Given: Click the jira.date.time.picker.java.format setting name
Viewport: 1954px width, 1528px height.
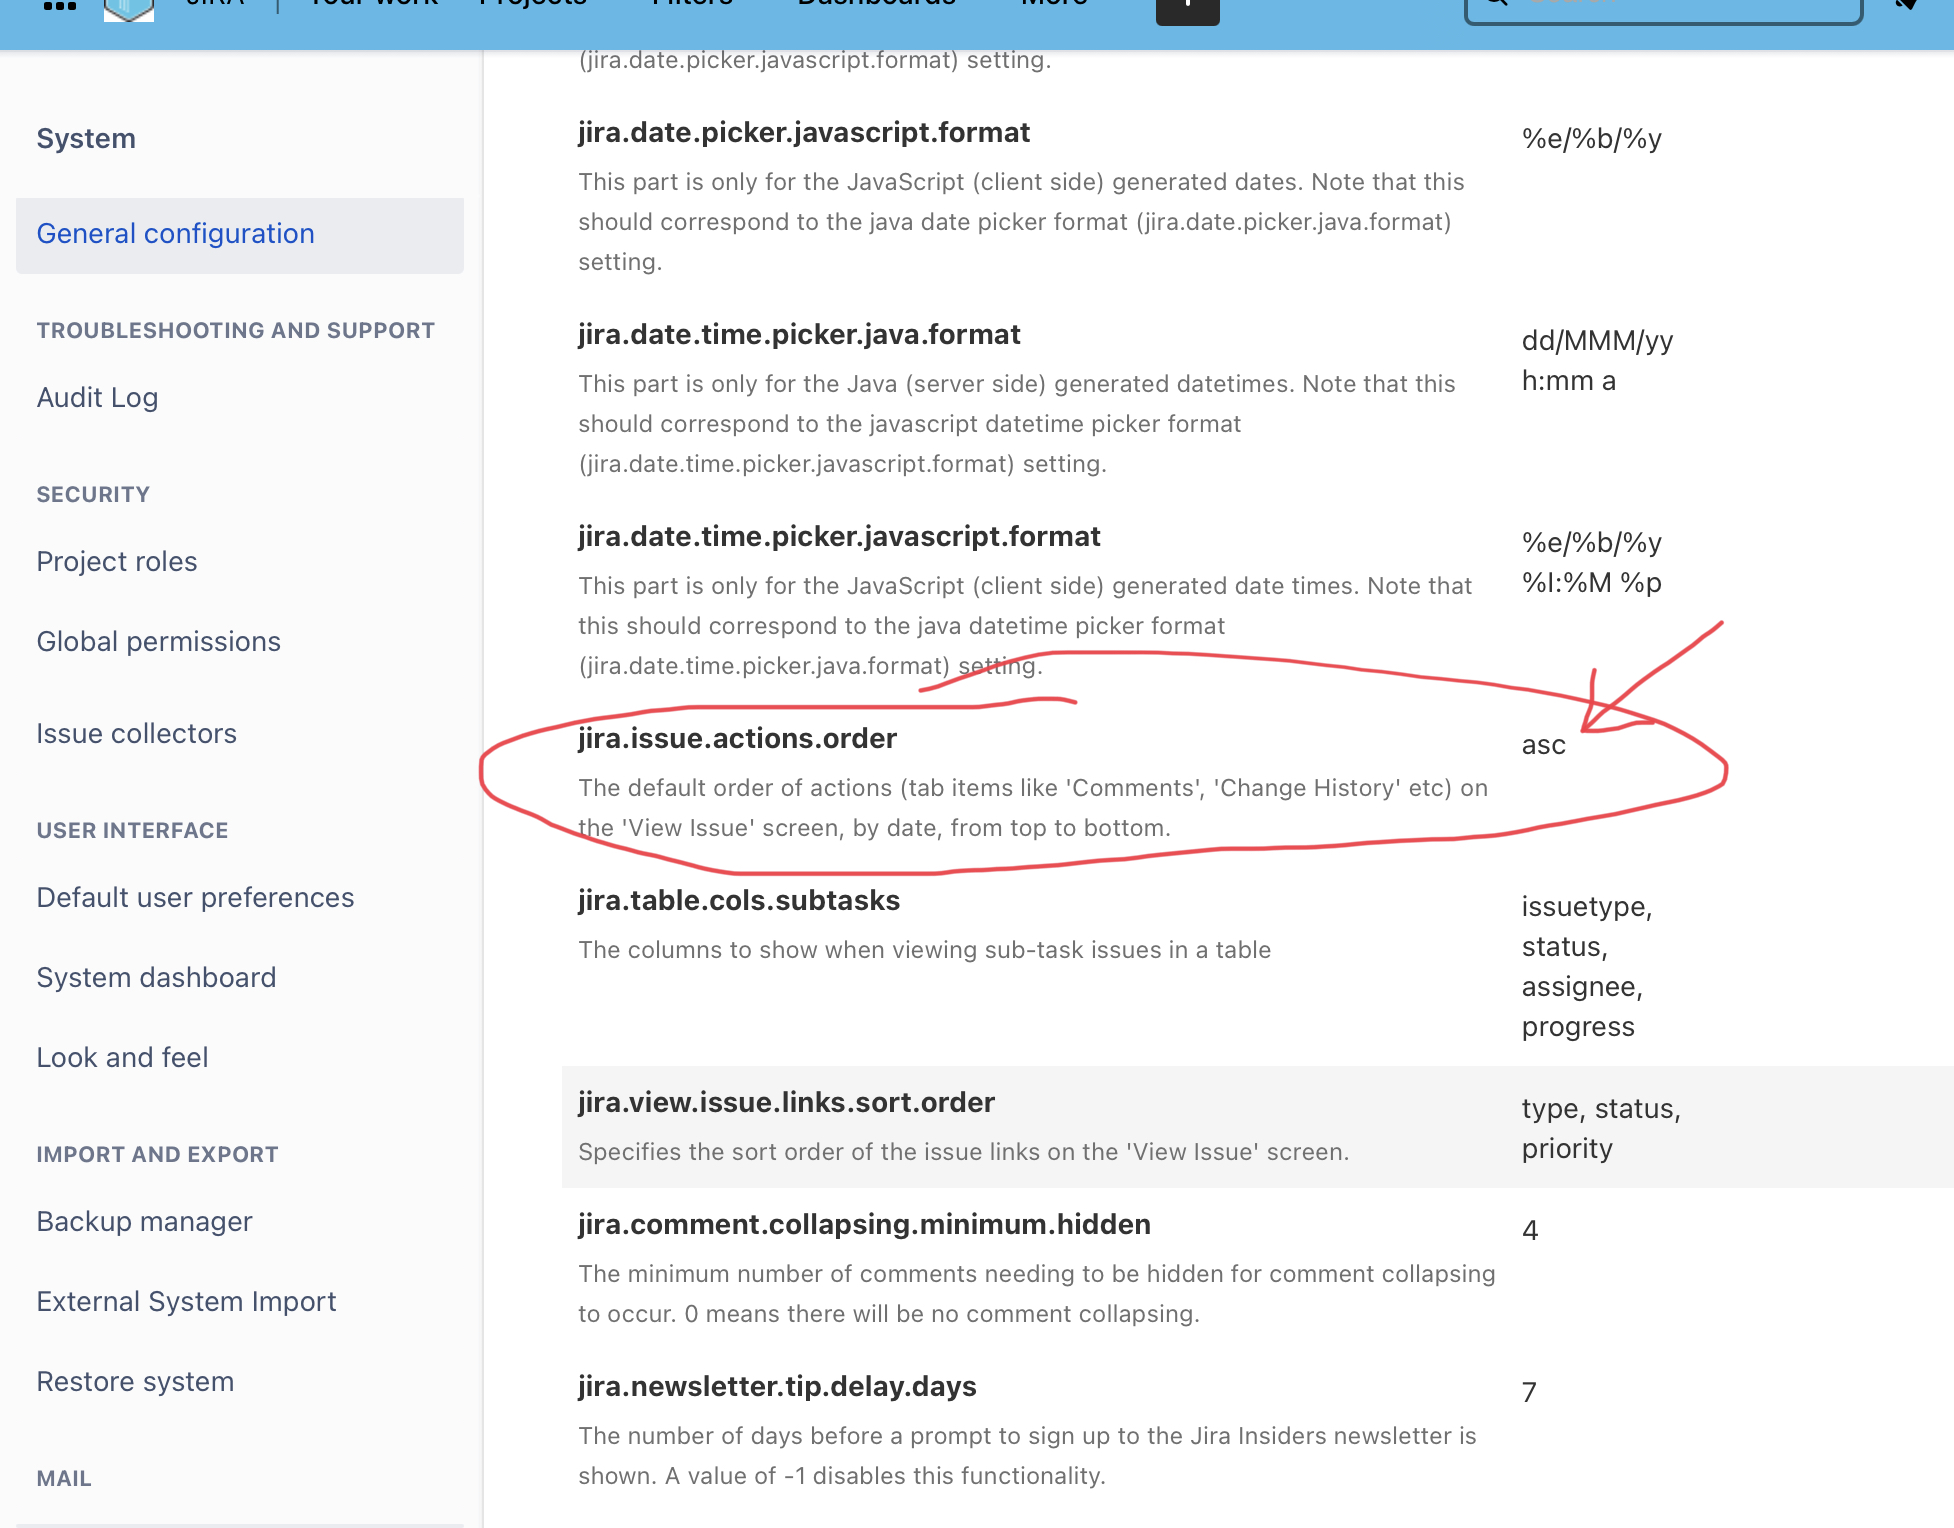Looking at the screenshot, I should [799, 334].
